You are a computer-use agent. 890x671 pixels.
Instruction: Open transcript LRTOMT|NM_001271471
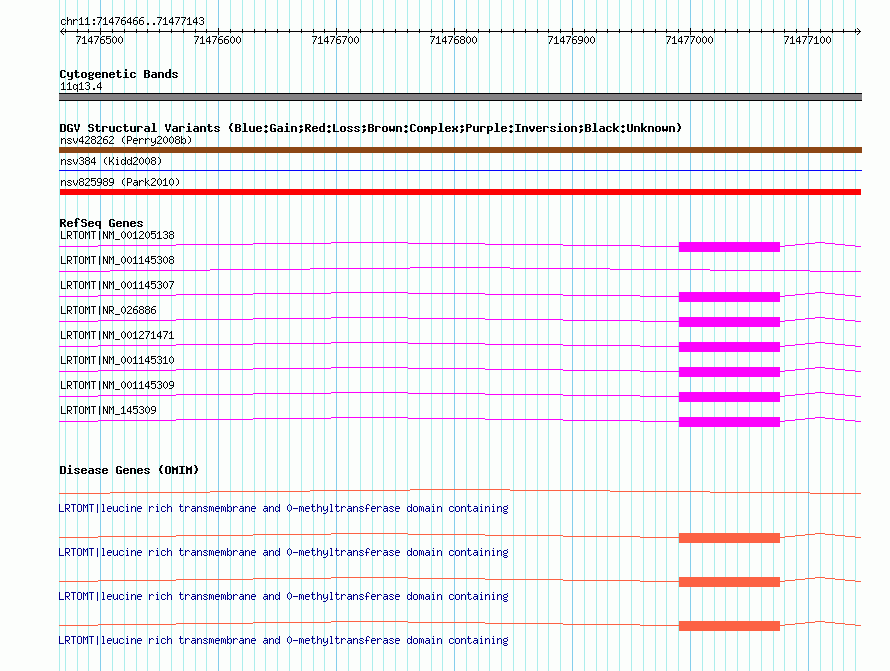coord(117,336)
